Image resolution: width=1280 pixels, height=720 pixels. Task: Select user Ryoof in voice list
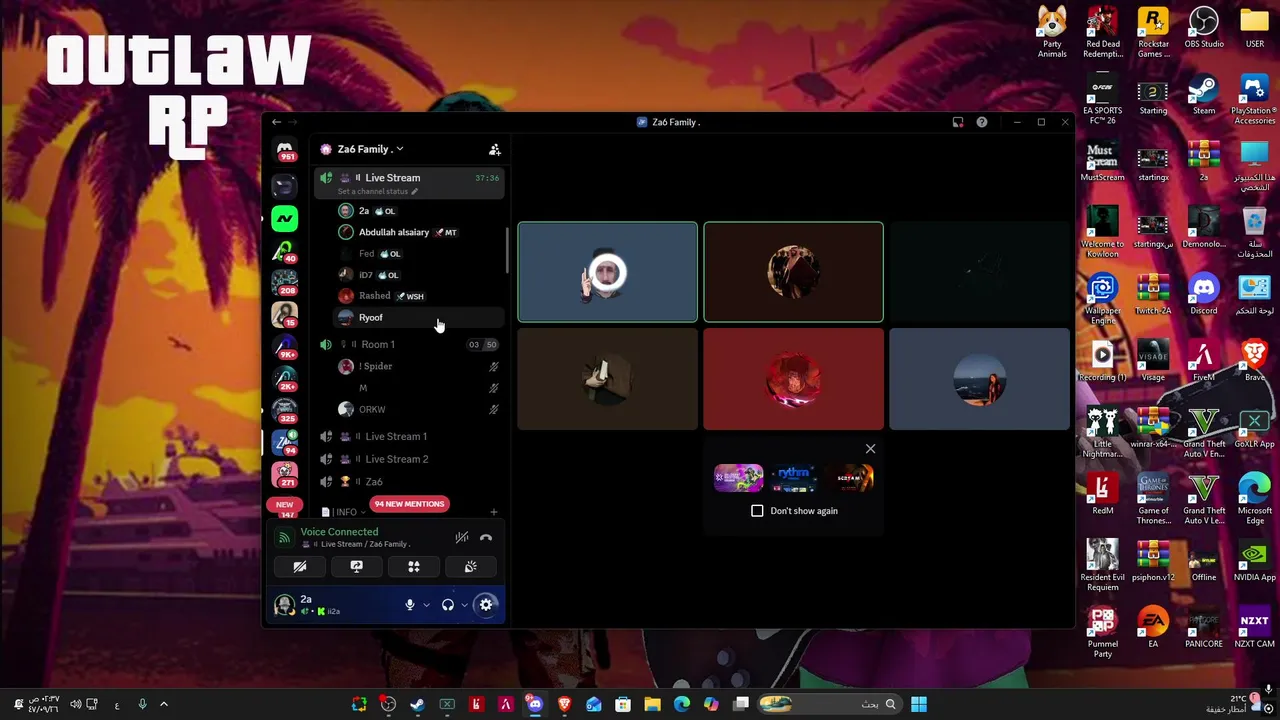(x=418, y=317)
